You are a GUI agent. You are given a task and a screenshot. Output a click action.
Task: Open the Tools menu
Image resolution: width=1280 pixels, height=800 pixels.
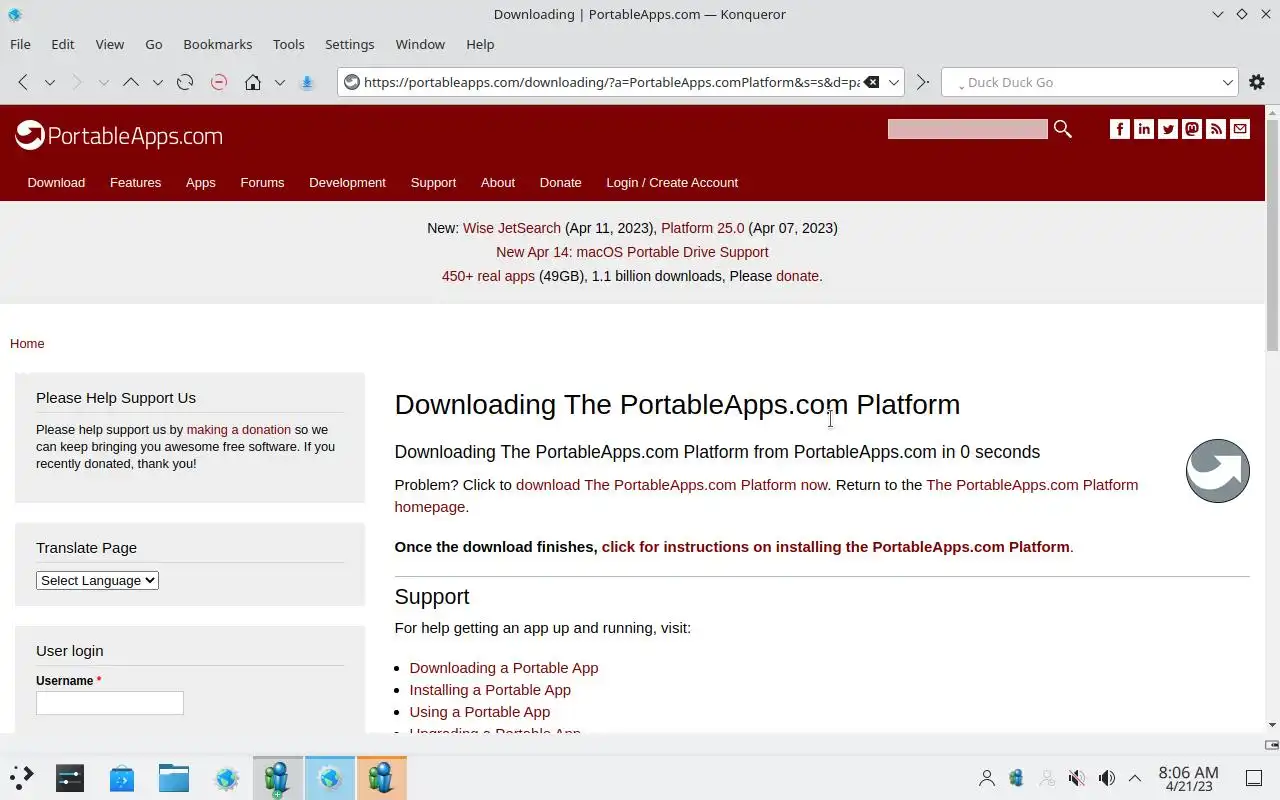click(288, 44)
